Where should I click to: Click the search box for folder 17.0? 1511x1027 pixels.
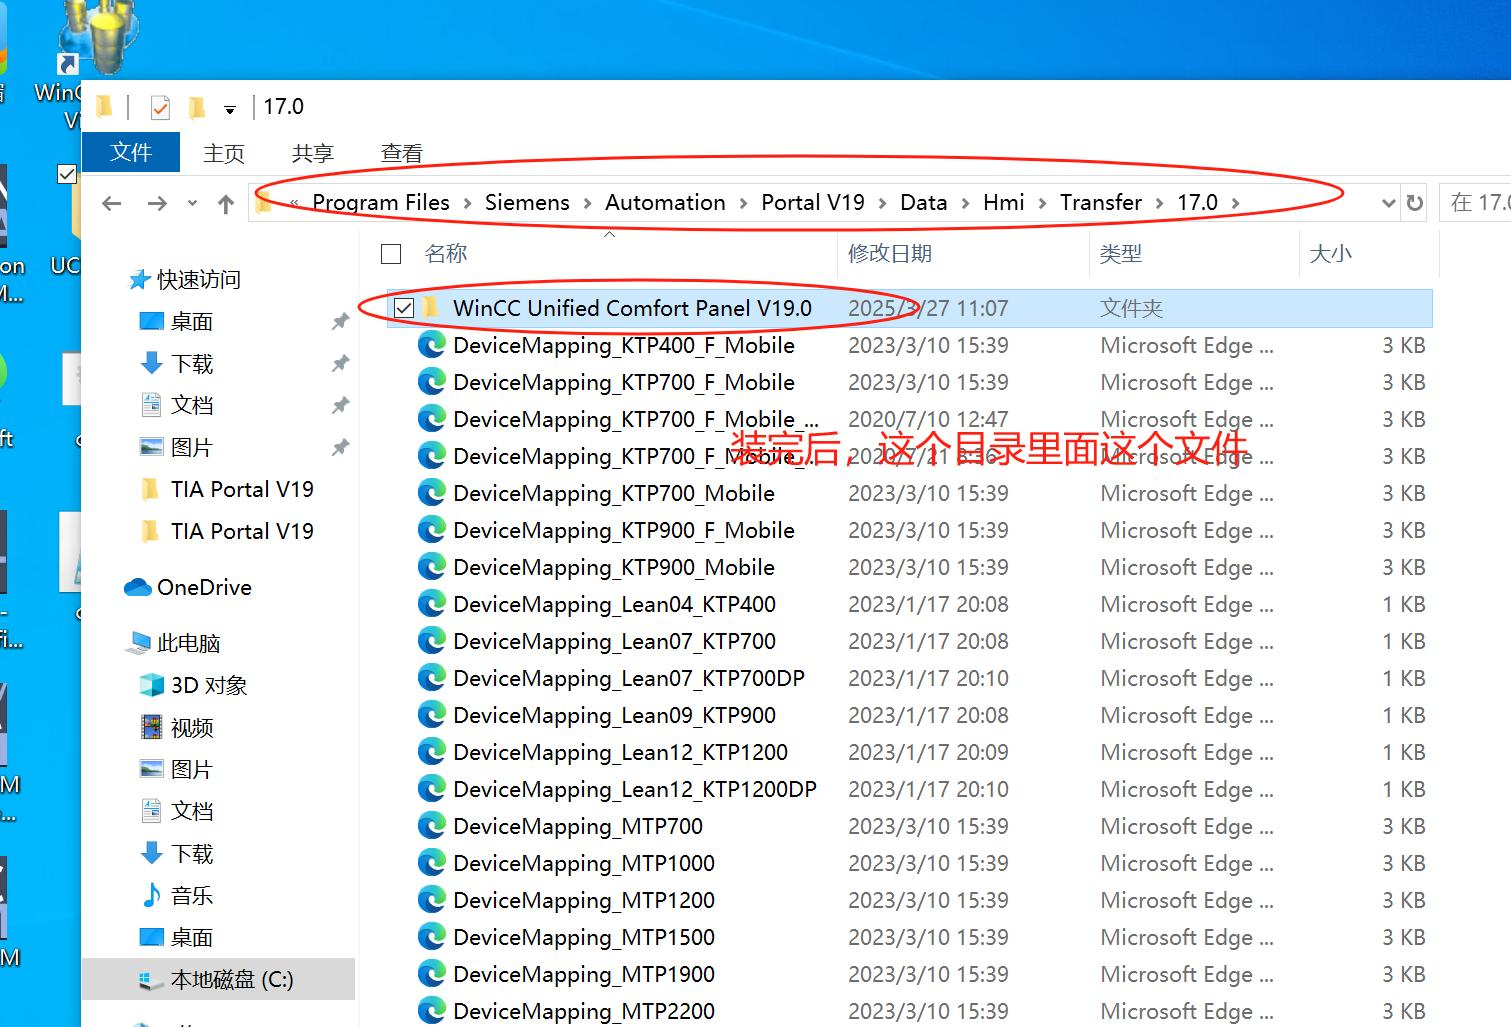coord(1475,203)
